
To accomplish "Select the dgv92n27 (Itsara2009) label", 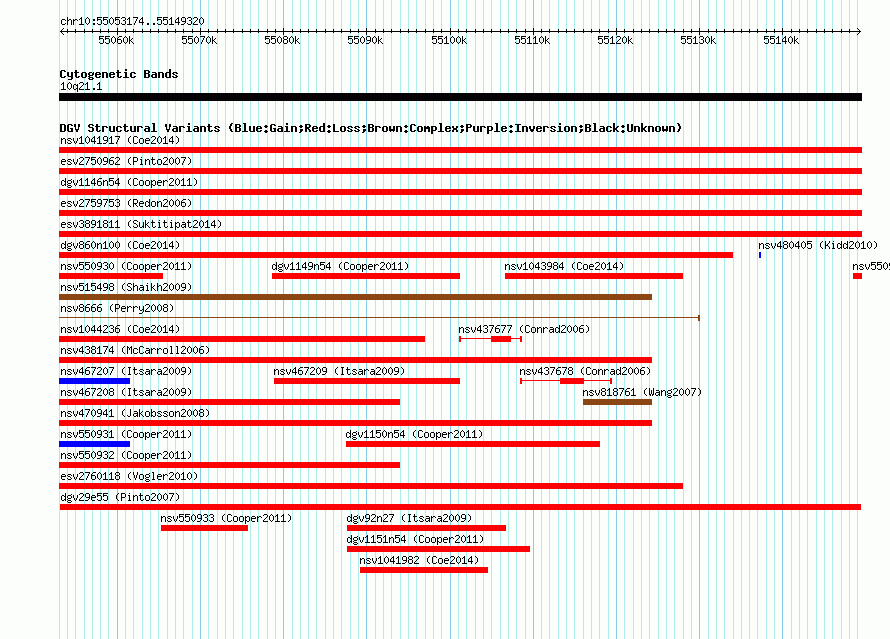I will click(x=409, y=518).
